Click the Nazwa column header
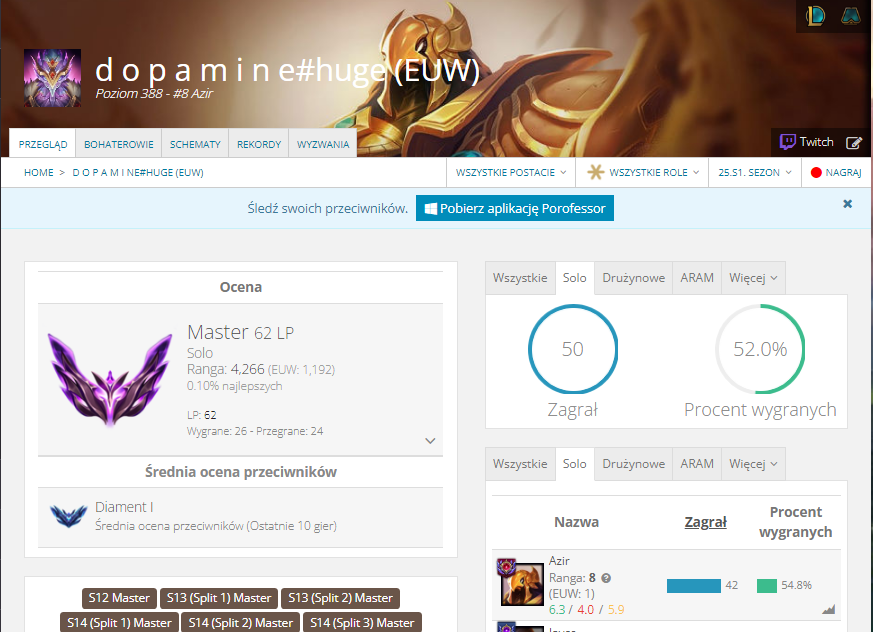The image size is (873, 632). (x=577, y=522)
